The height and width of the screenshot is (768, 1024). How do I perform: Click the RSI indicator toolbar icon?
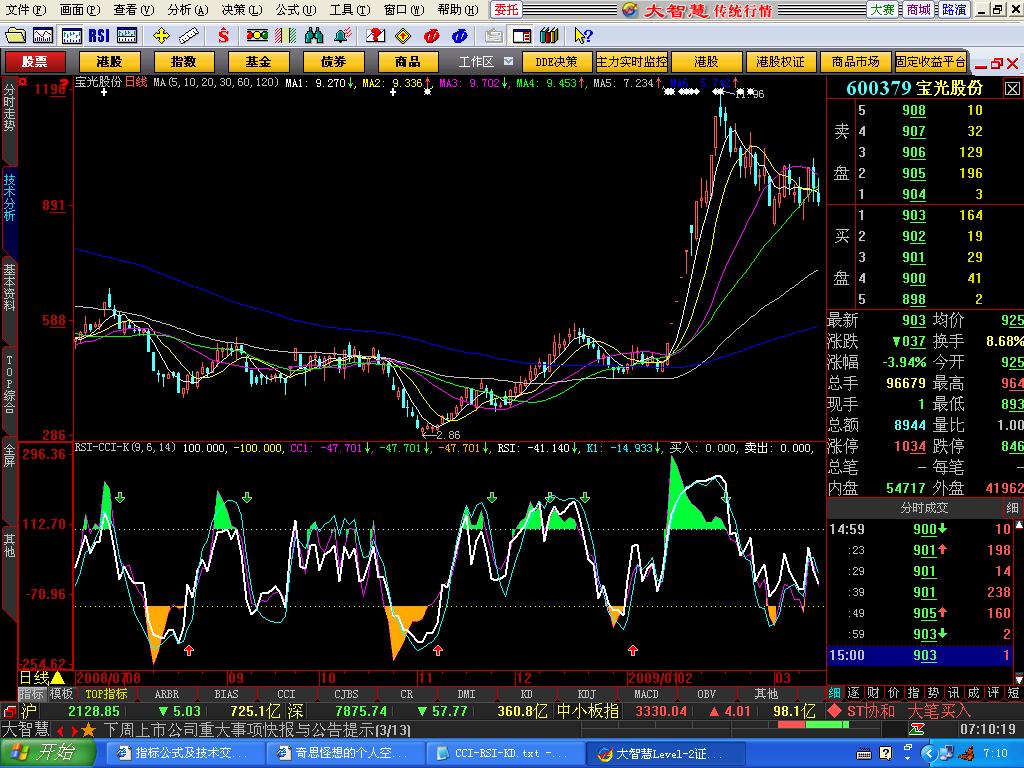[x=99, y=35]
